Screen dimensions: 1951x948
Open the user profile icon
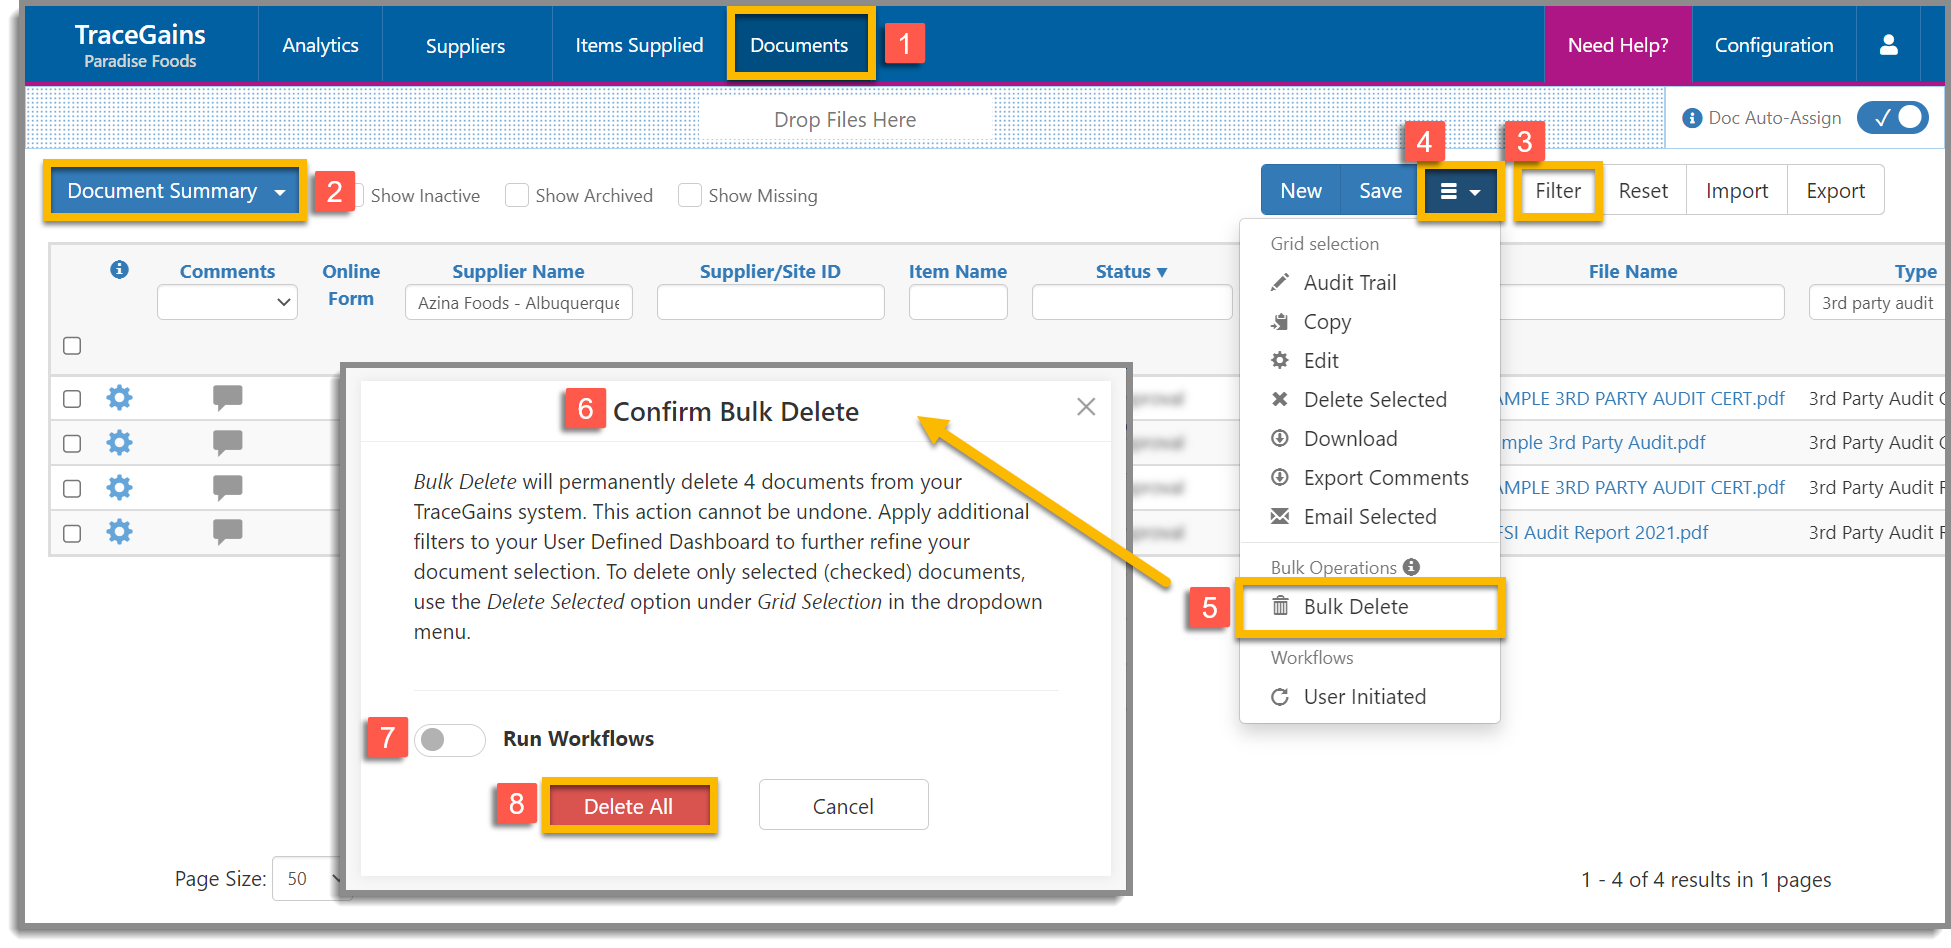click(1888, 45)
